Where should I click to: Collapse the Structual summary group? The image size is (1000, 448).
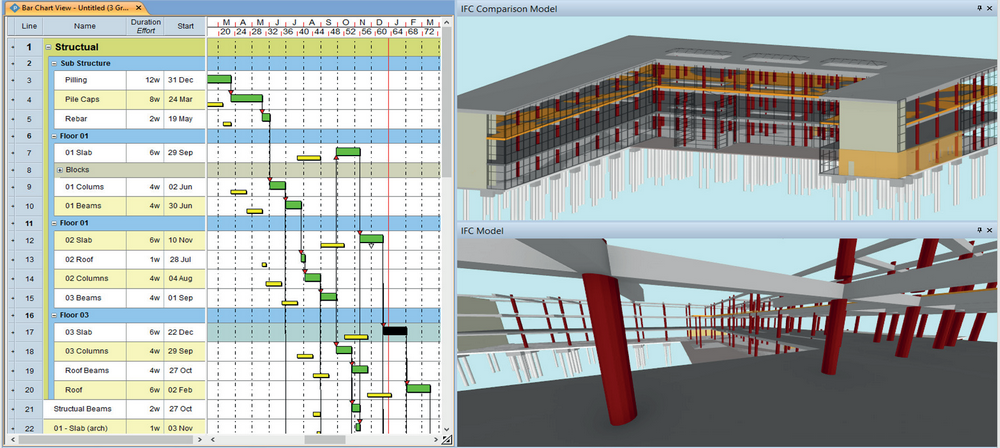(x=49, y=47)
